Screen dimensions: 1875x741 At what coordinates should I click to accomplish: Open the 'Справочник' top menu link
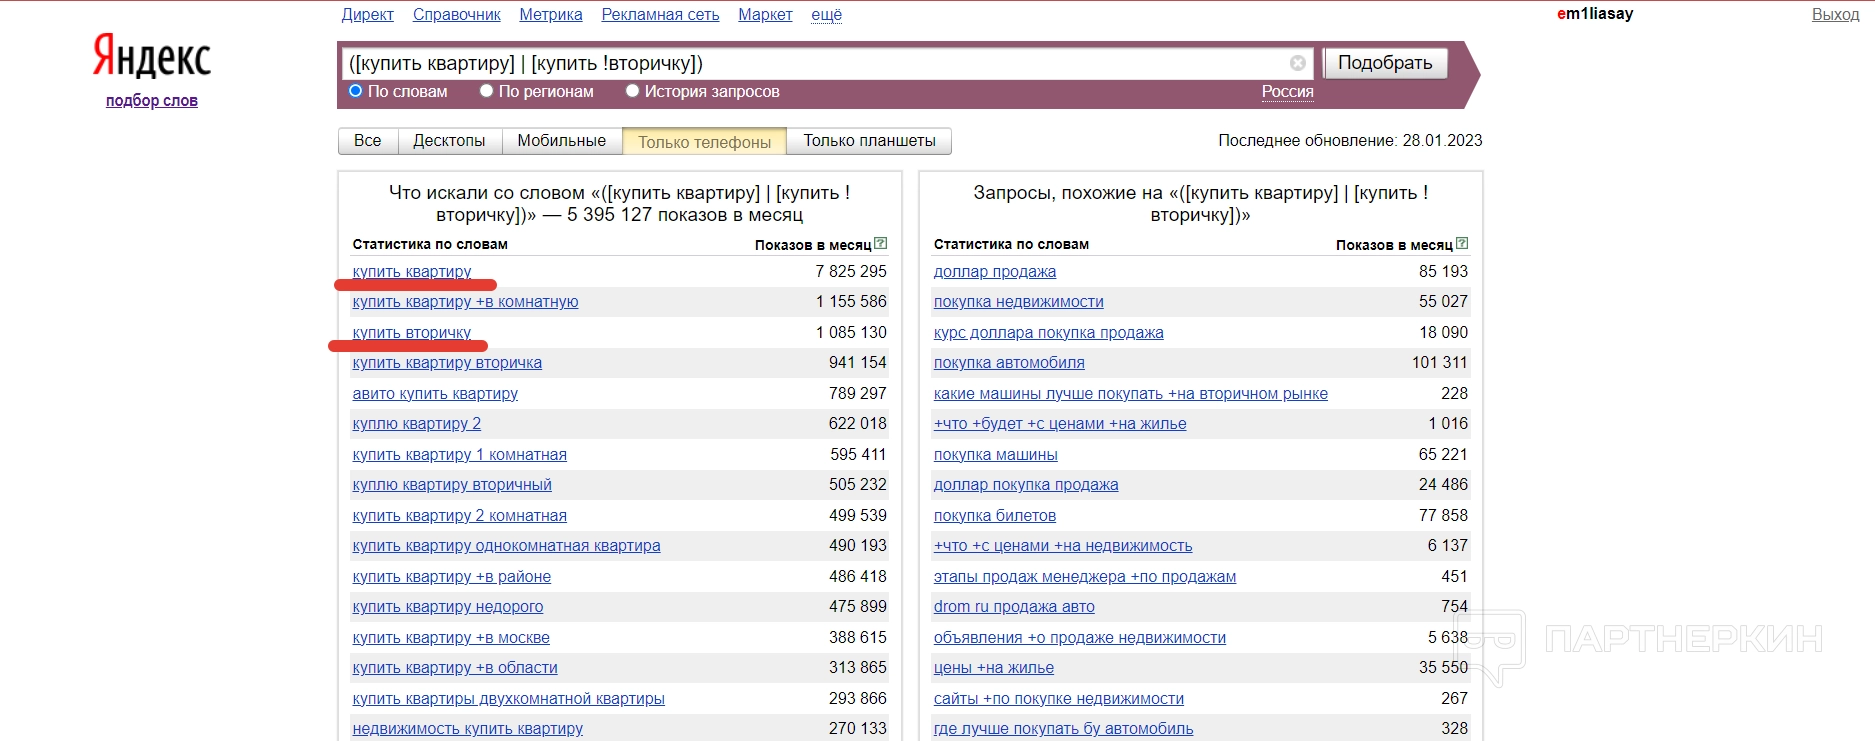[456, 14]
